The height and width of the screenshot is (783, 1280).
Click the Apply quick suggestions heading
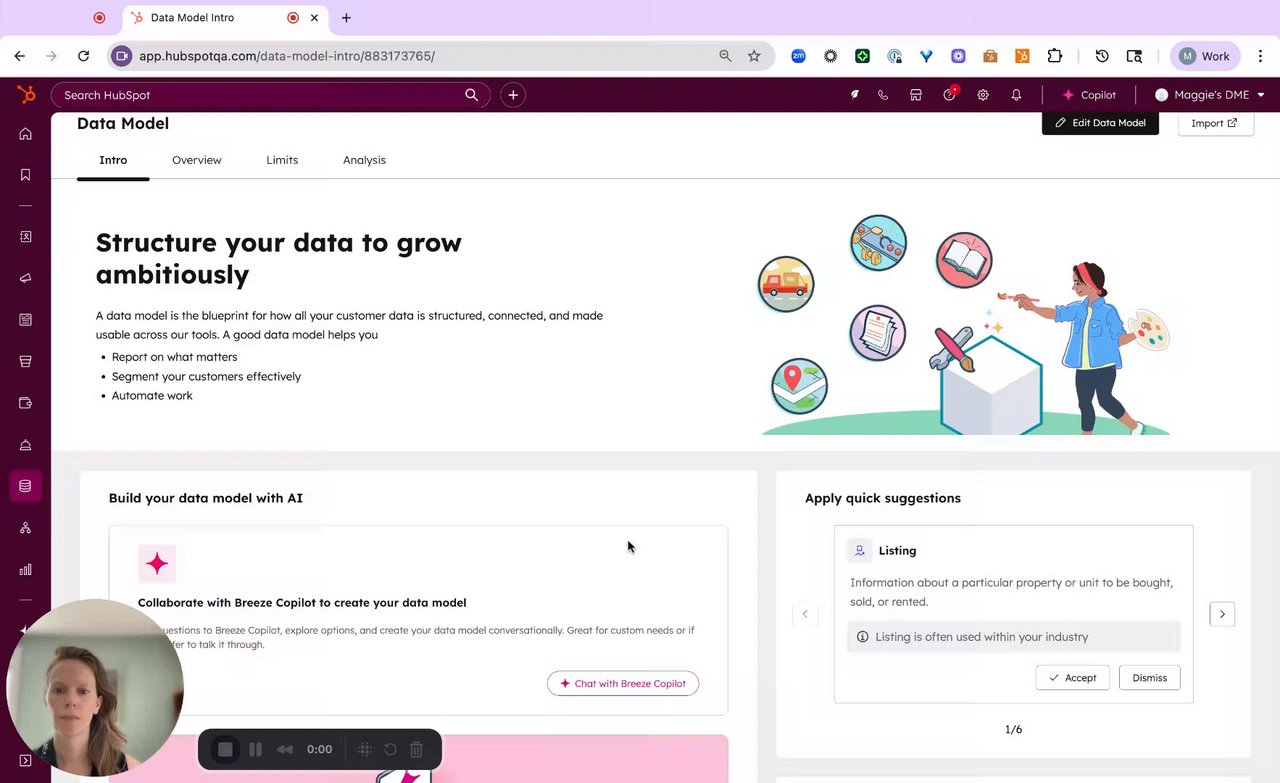click(x=883, y=498)
